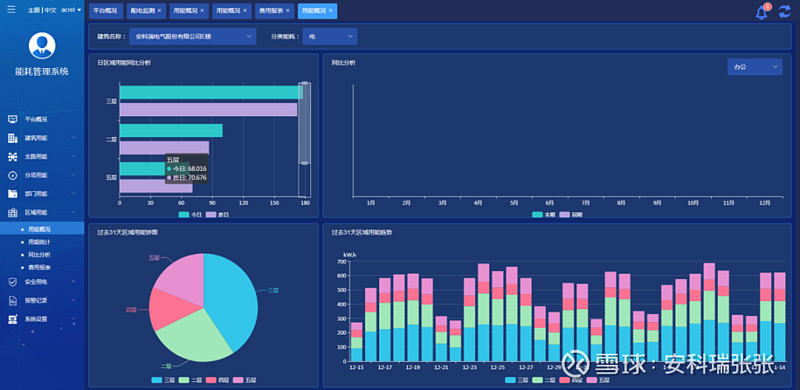Collapse the sidebar with the hamburger icon
This screenshot has height=390, width=800.
click(x=11, y=10)
